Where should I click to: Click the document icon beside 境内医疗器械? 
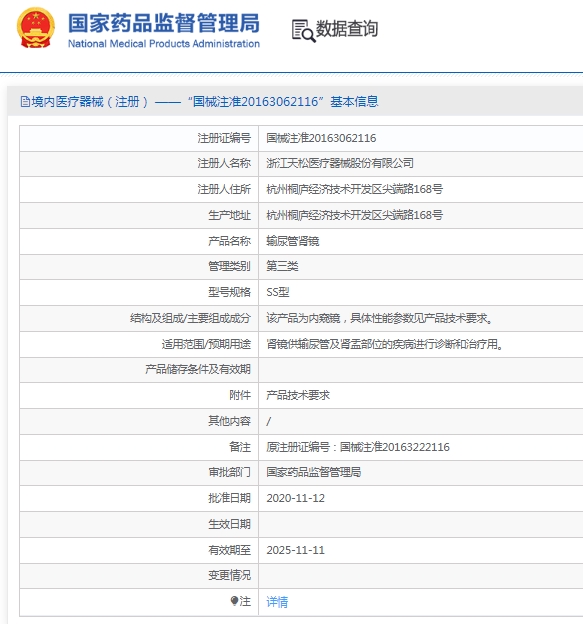(x=25, y=102)
